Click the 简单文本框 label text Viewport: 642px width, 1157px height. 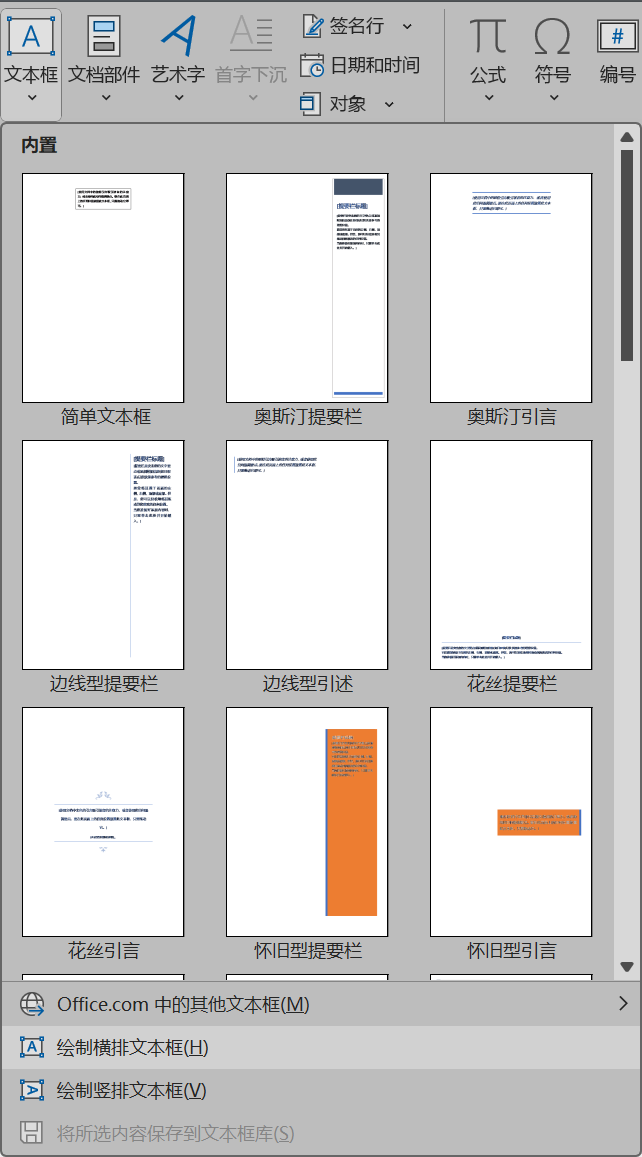point(106,417)
